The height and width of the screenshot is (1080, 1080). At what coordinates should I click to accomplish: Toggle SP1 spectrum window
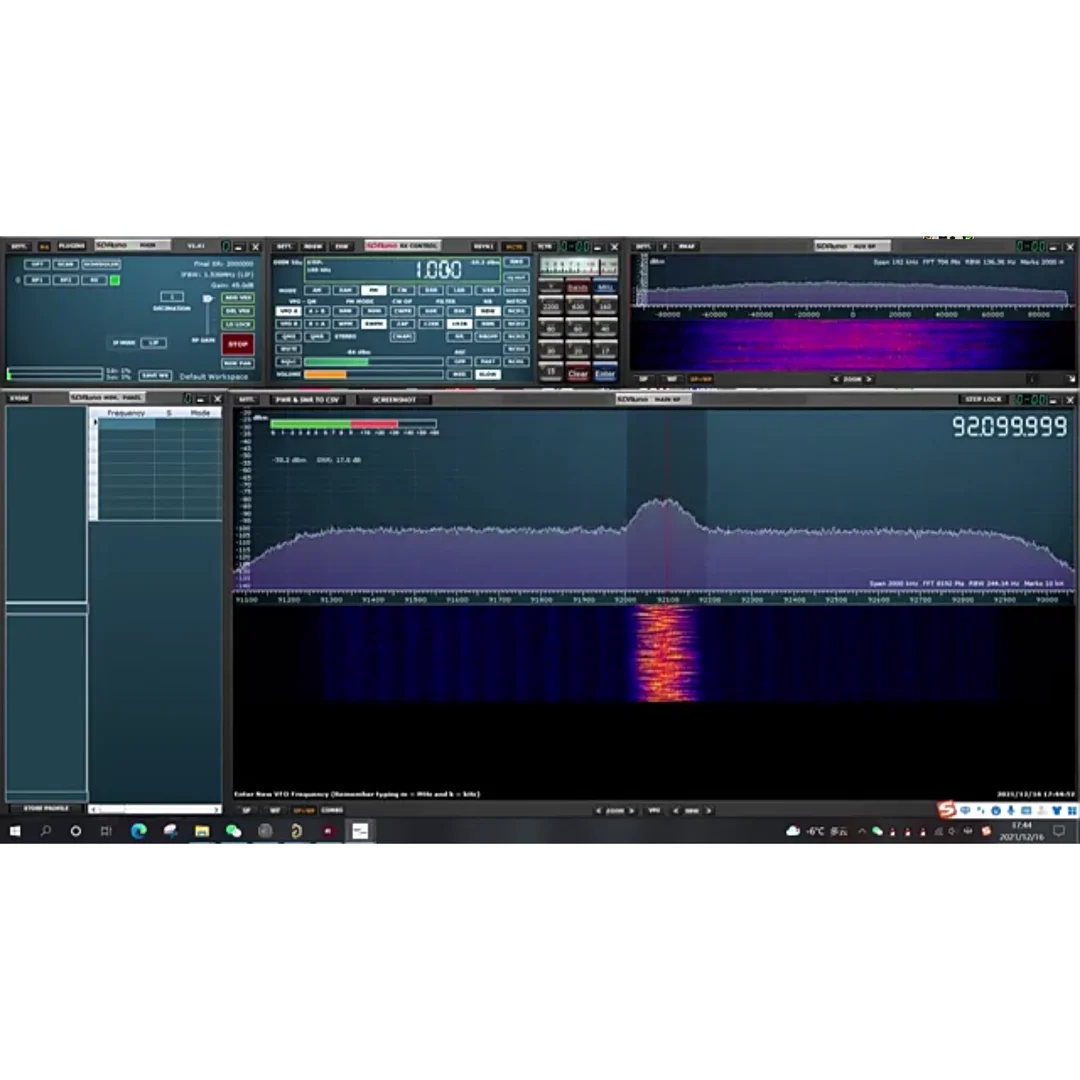[x=37, y=280]
